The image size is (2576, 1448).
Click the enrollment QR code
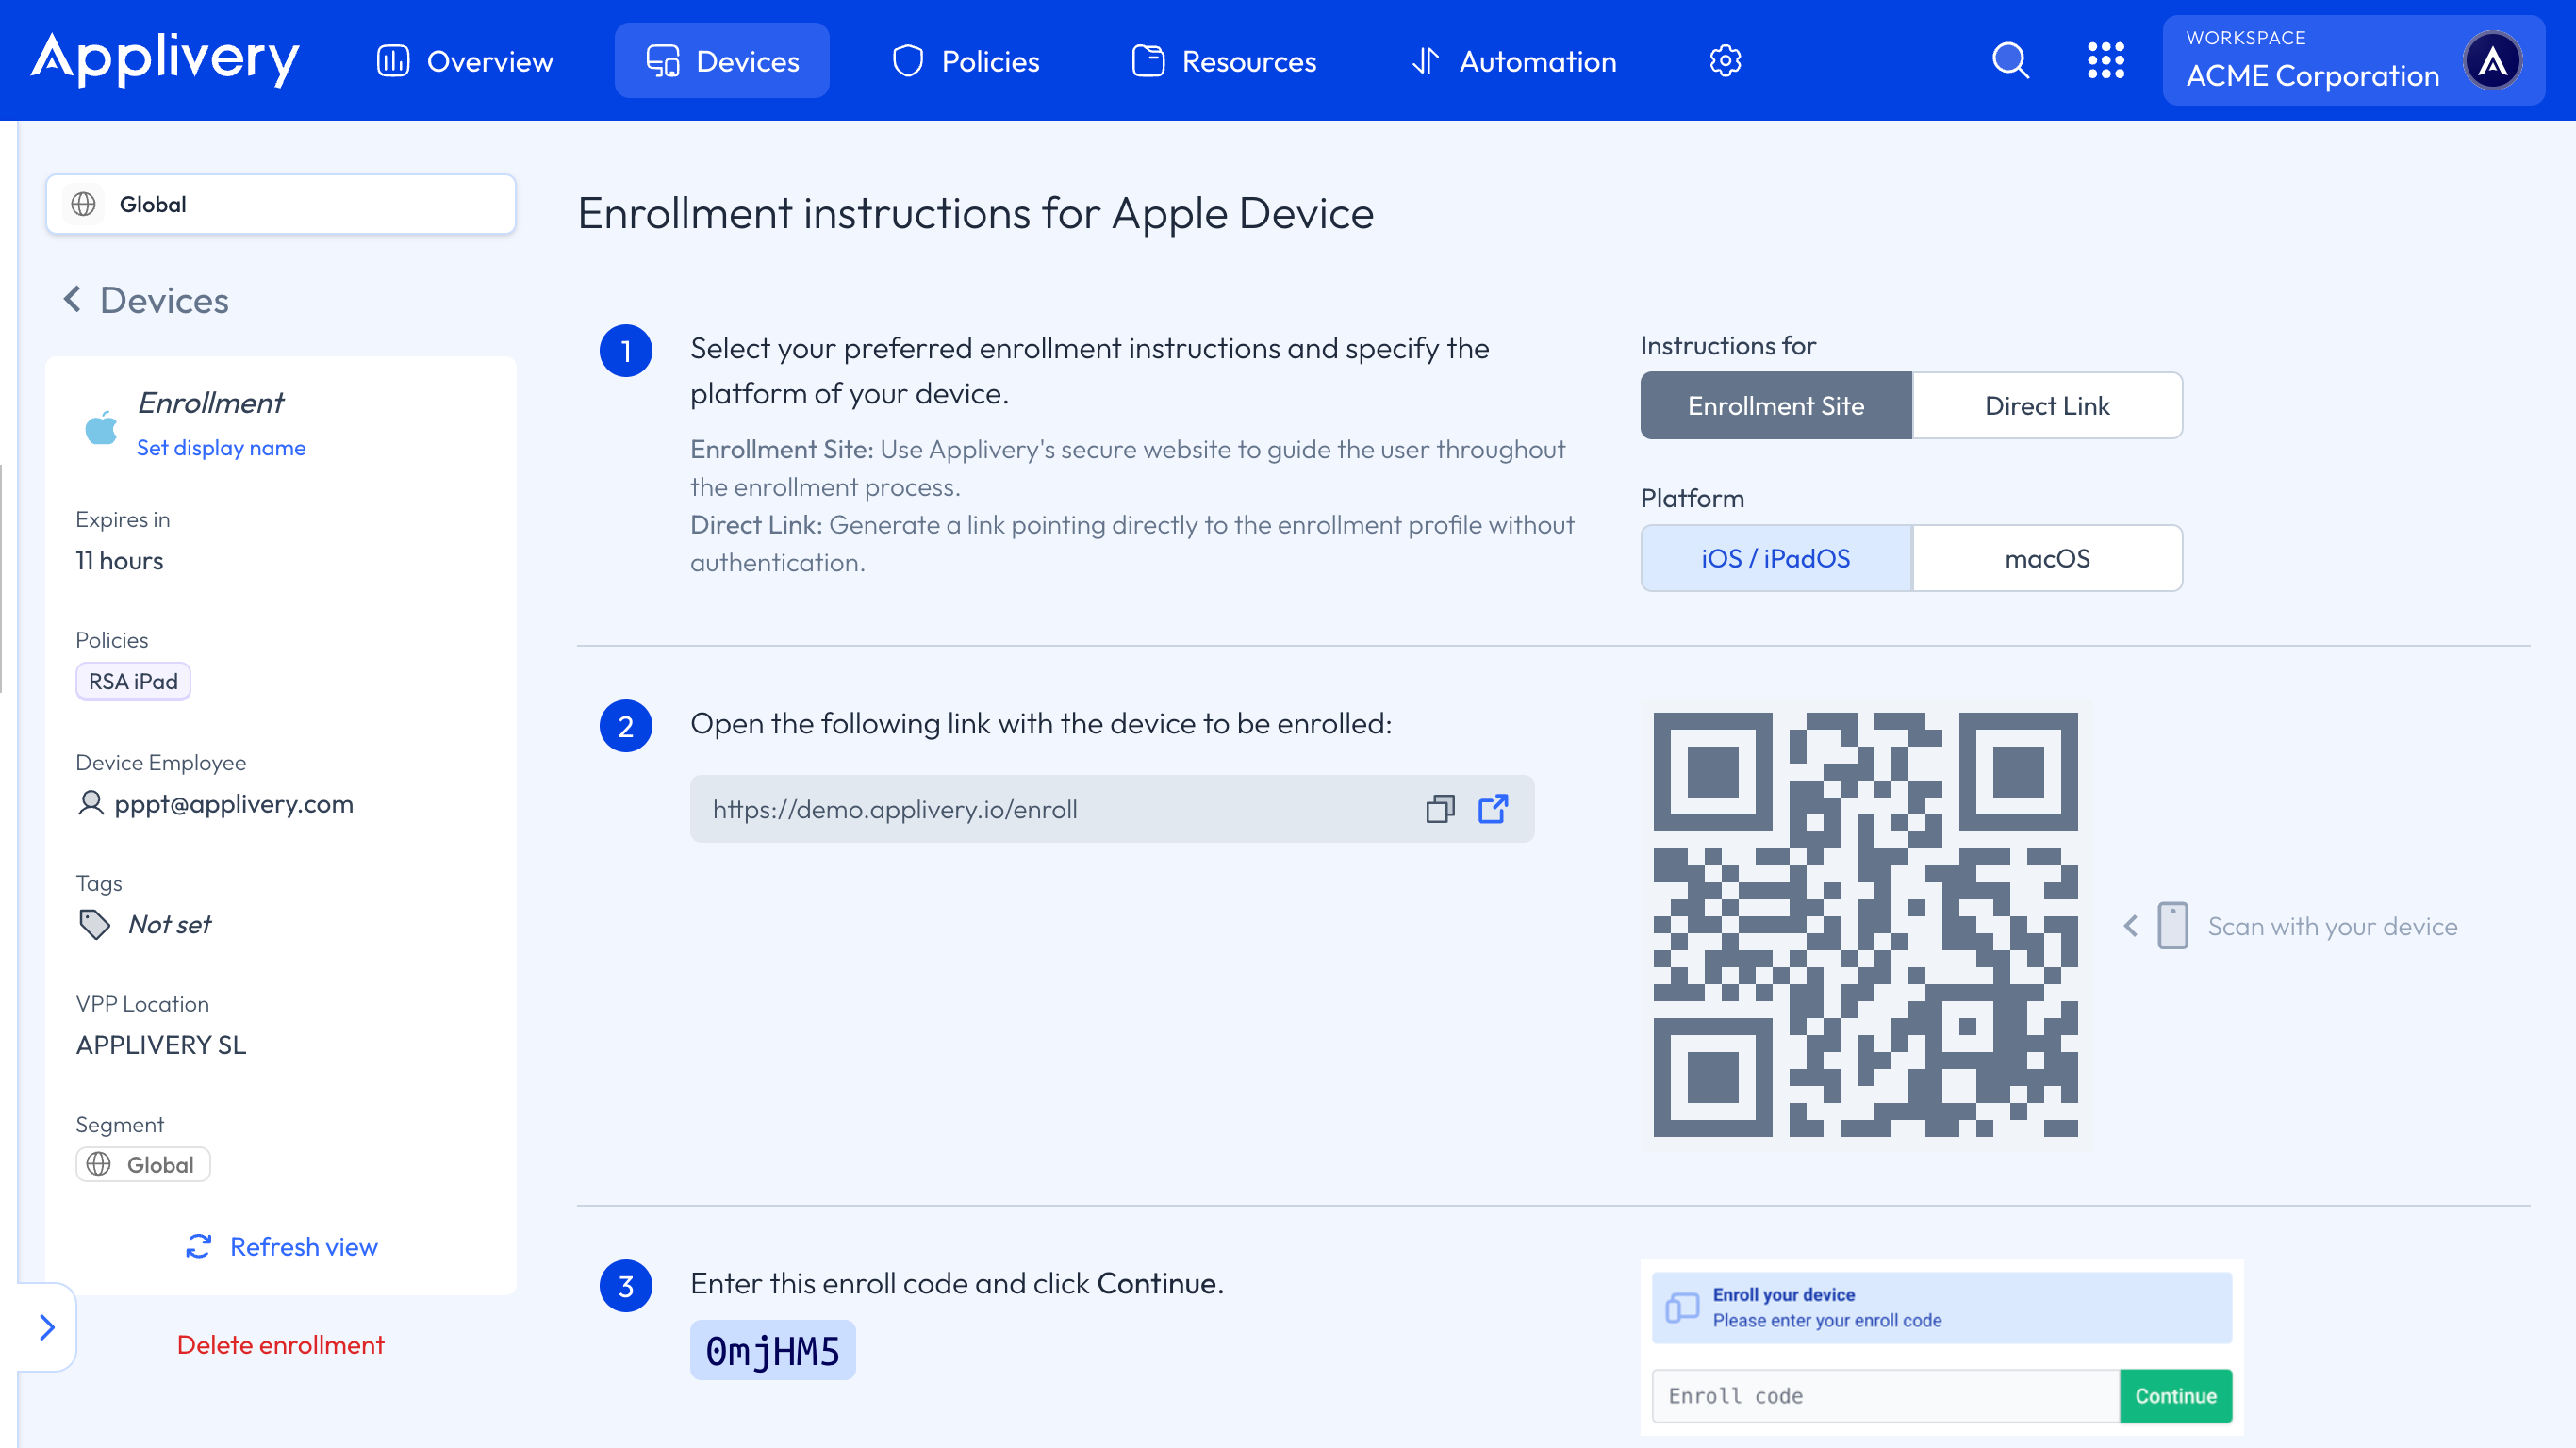click(1866, 924)
